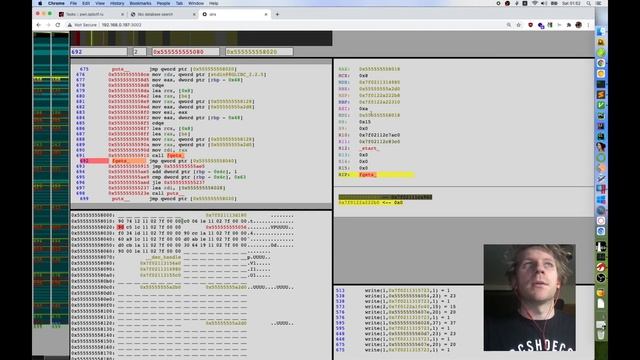This screenshot has height=360, width=640.
Task: Open the History menu
Action: (x=117, y=3)
